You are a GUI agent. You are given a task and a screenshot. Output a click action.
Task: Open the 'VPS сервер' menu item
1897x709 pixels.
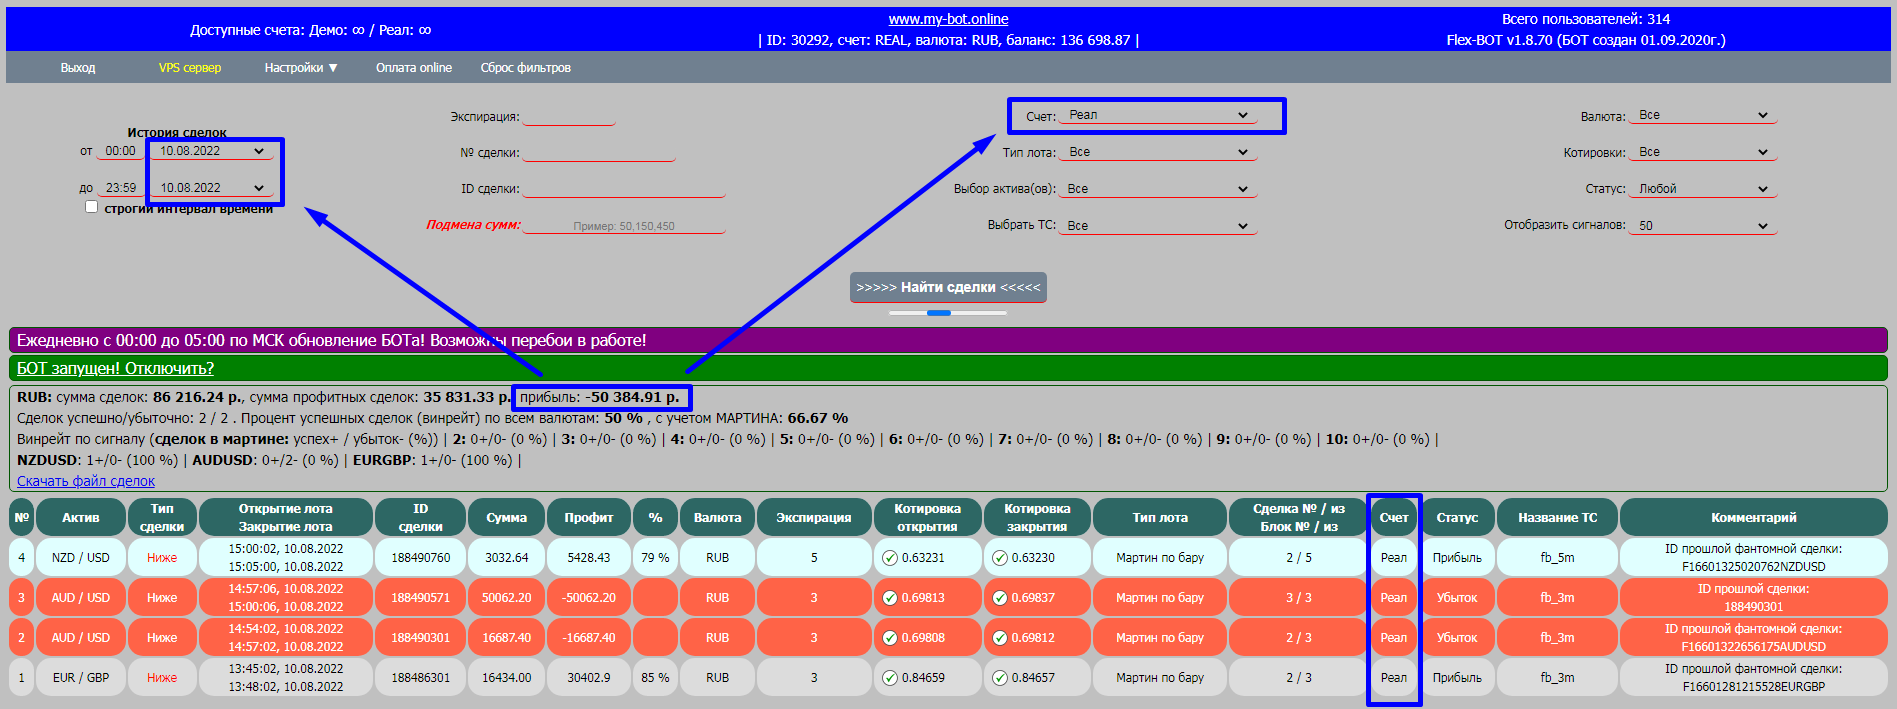point(190,68)
